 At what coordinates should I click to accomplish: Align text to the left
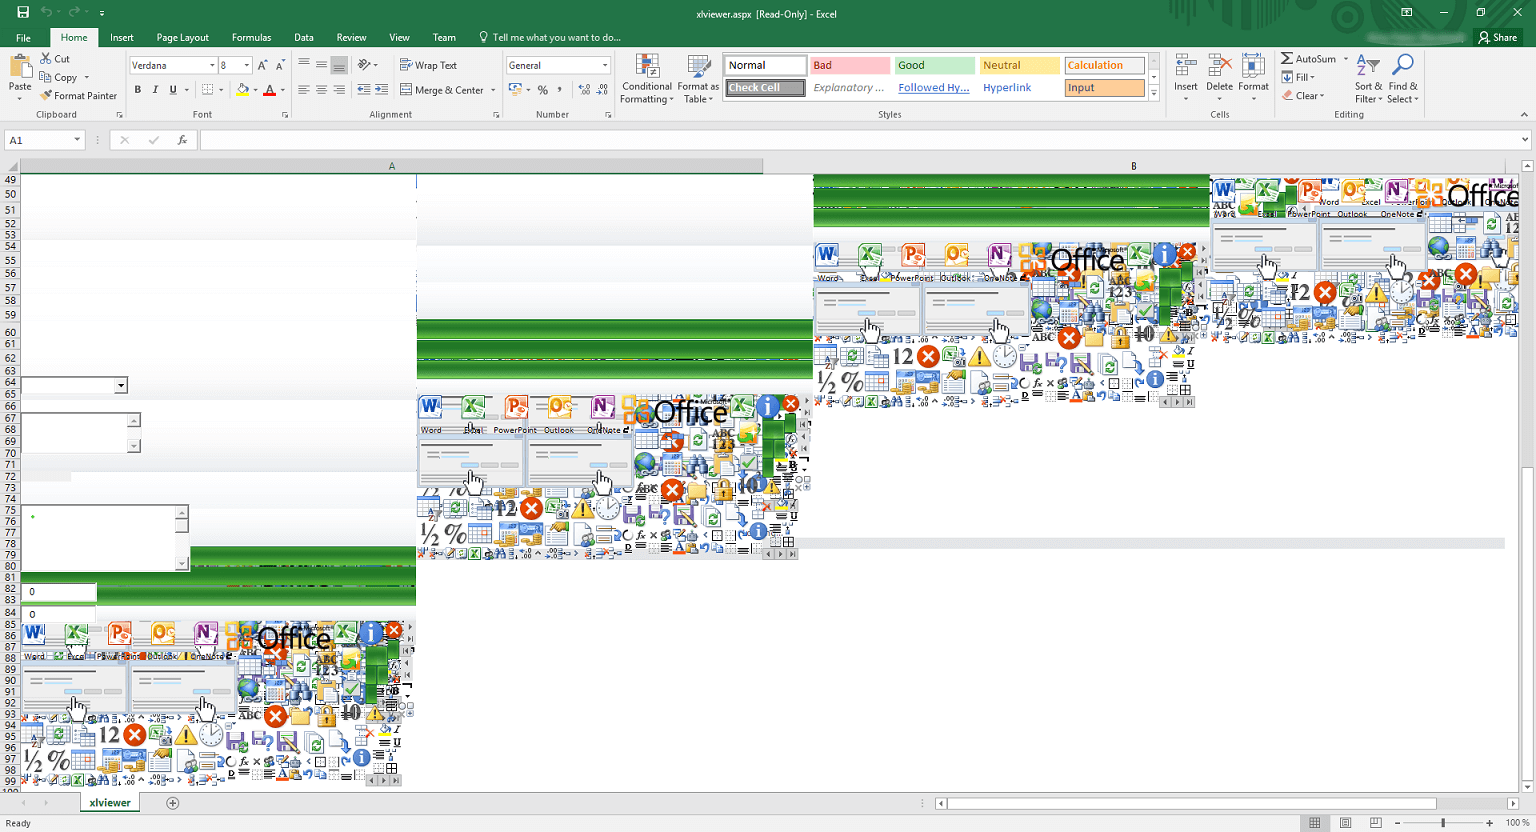(303, 90)
